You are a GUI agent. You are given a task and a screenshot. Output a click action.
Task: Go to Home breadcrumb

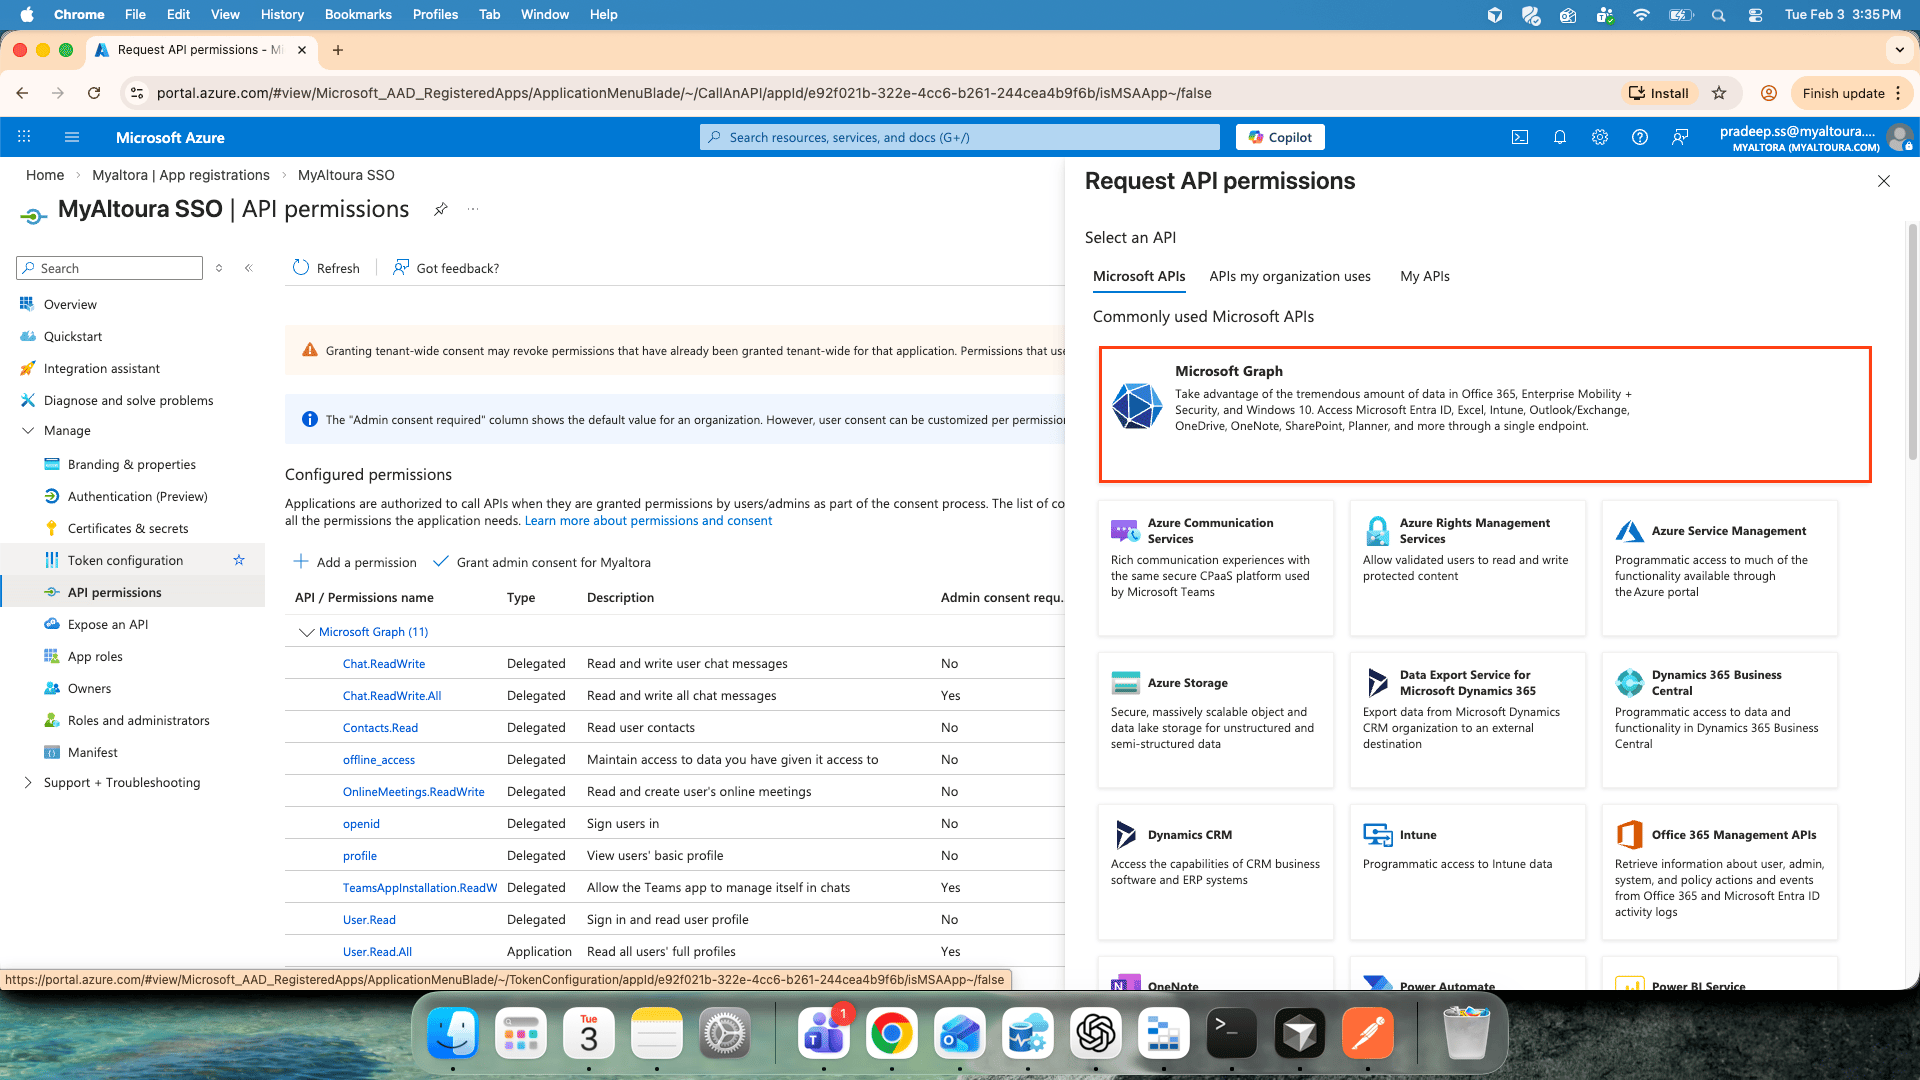[45, 175]
